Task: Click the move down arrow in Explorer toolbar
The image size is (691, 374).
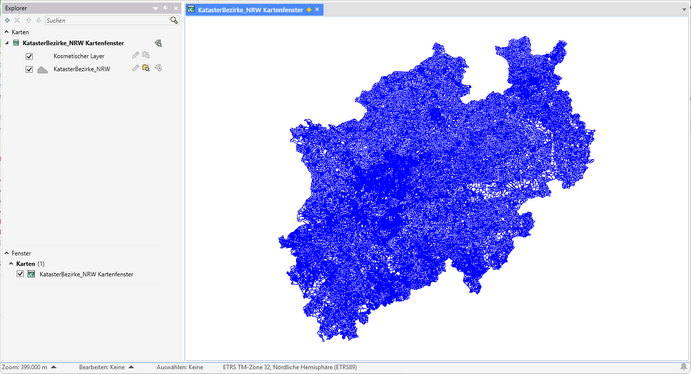Action: coord(39,20)
